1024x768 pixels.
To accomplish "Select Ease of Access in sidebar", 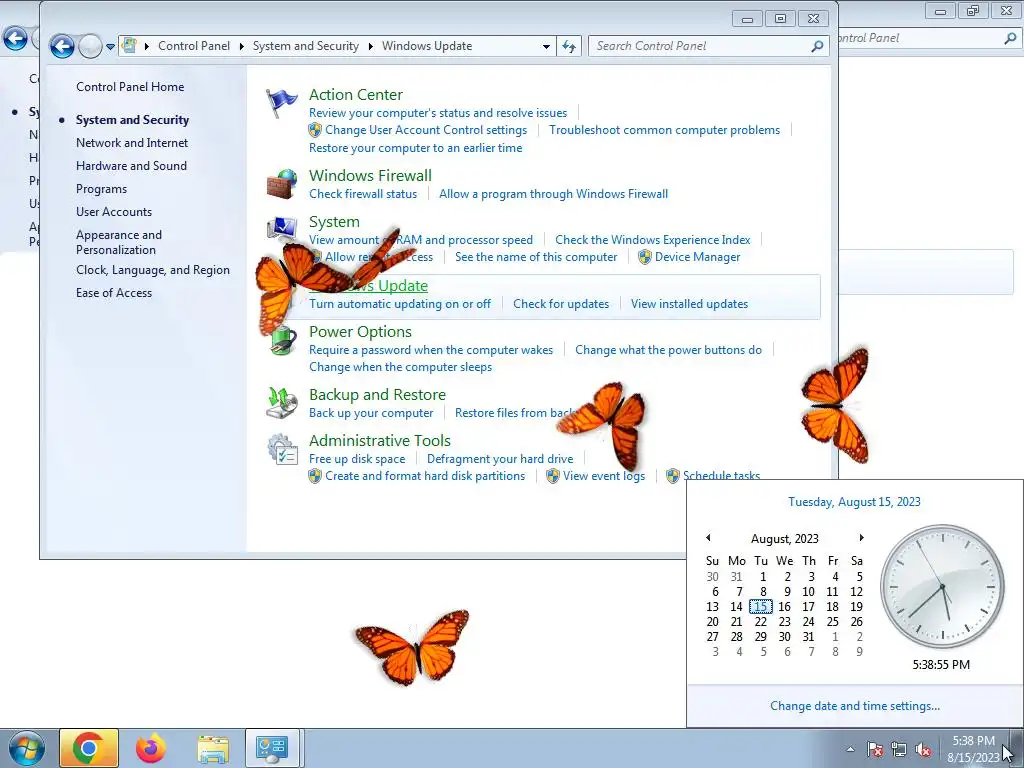I will click(114, 293).
